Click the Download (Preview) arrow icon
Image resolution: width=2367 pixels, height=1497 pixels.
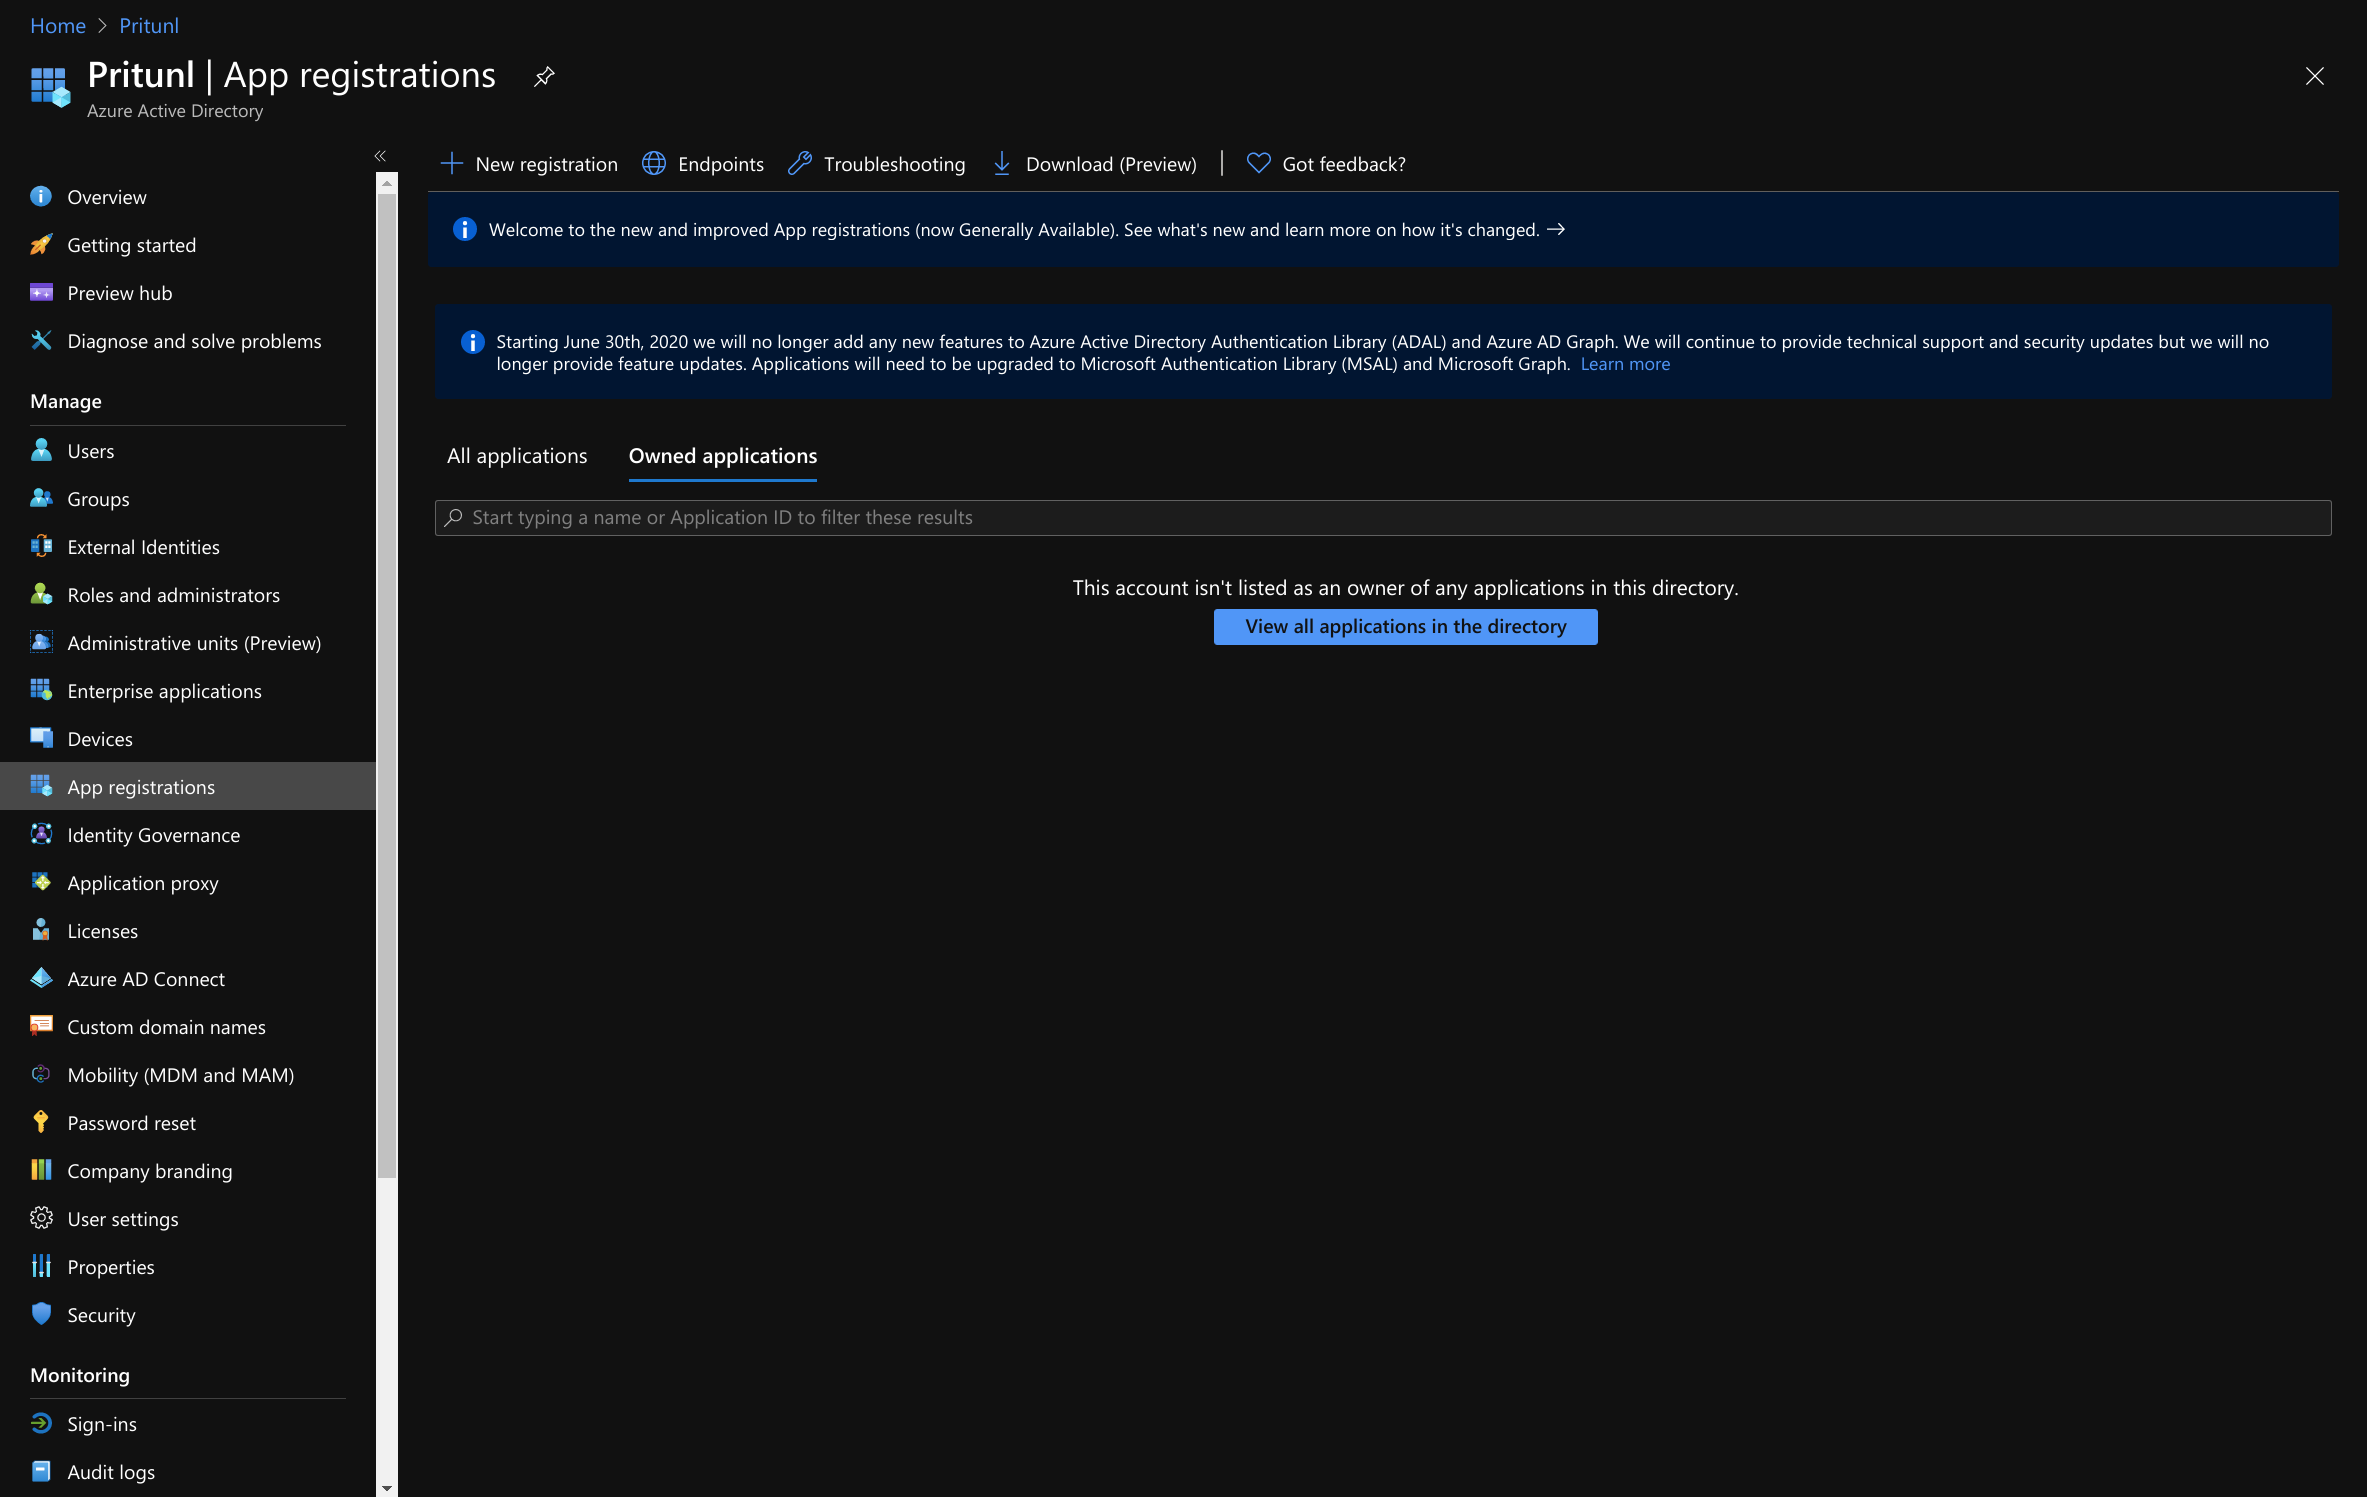tap(1002, 164)
